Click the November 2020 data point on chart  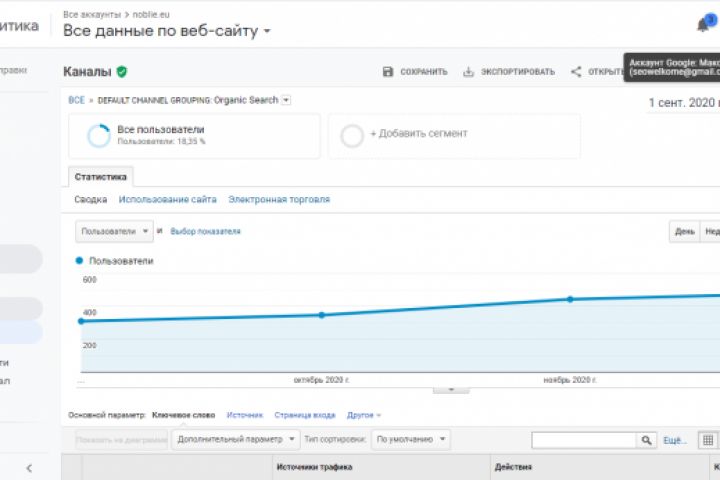570,299
